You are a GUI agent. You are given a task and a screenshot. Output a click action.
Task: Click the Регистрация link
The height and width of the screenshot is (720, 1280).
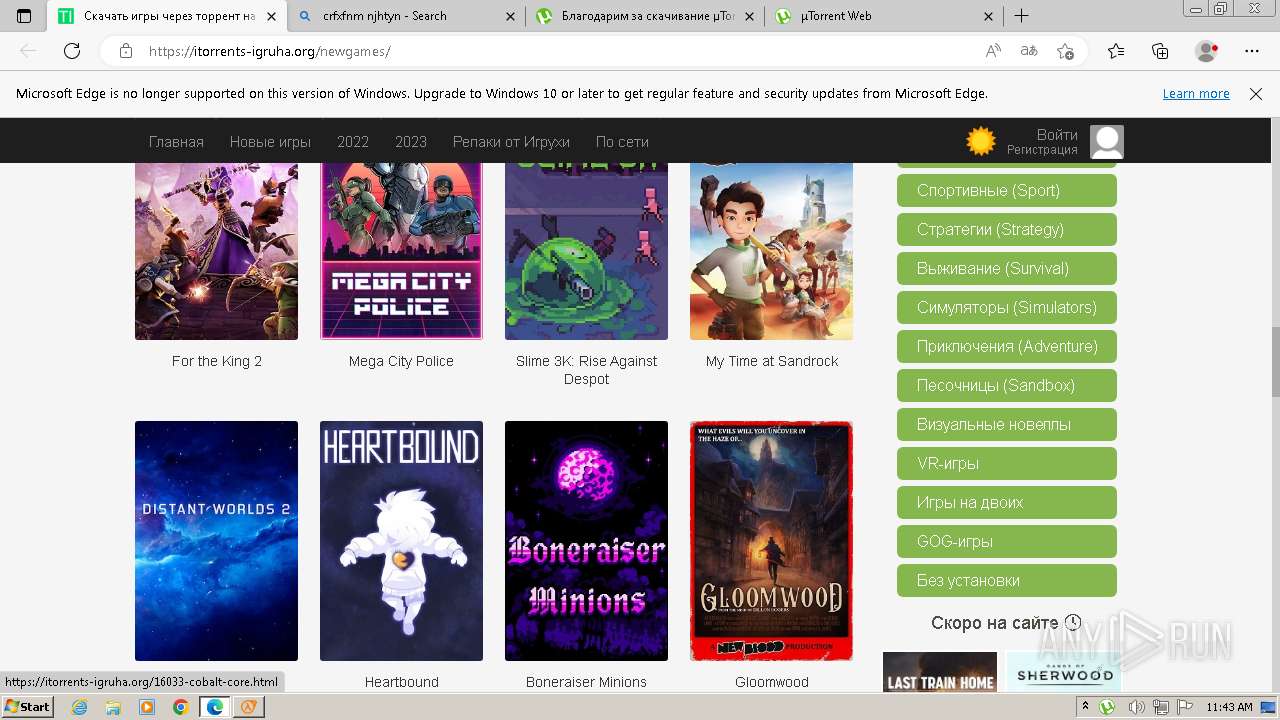coord(1042,150)
